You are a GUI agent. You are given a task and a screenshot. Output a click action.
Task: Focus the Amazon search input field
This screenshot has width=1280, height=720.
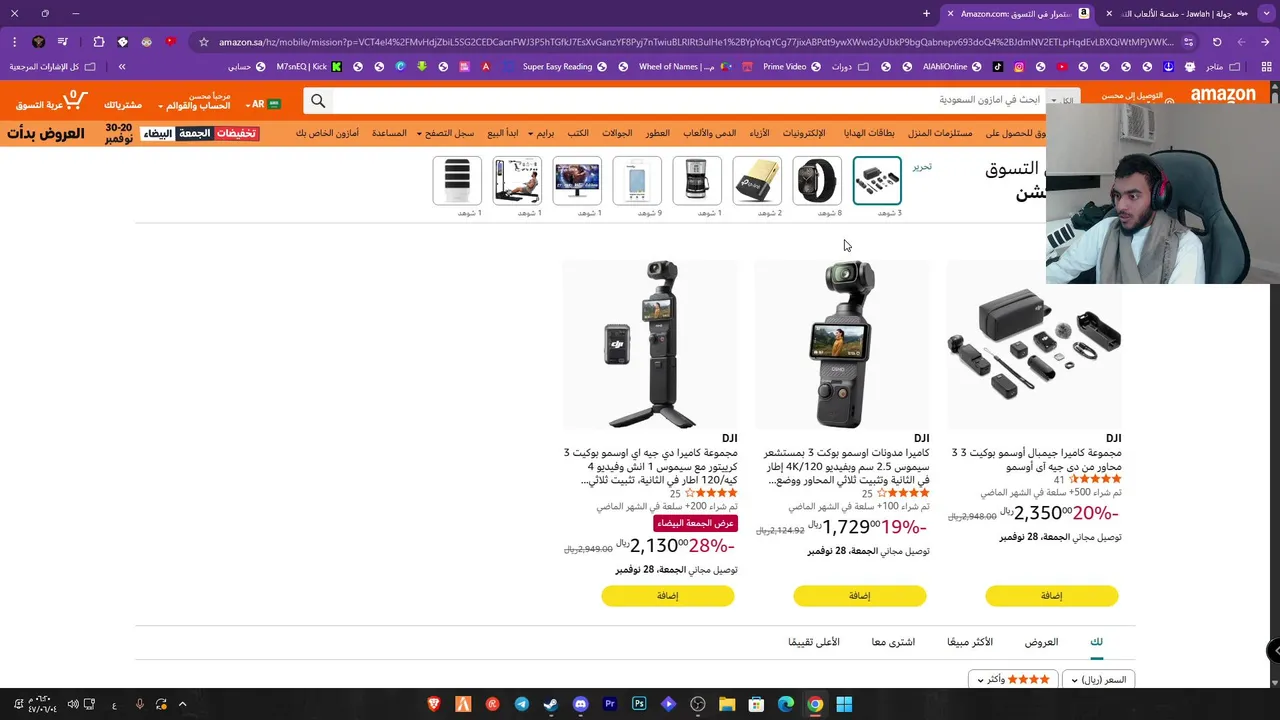coord(690,101)
